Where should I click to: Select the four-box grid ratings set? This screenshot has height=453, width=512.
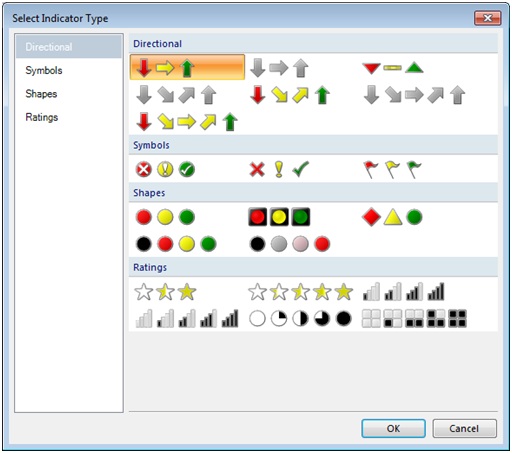point(414,318)
